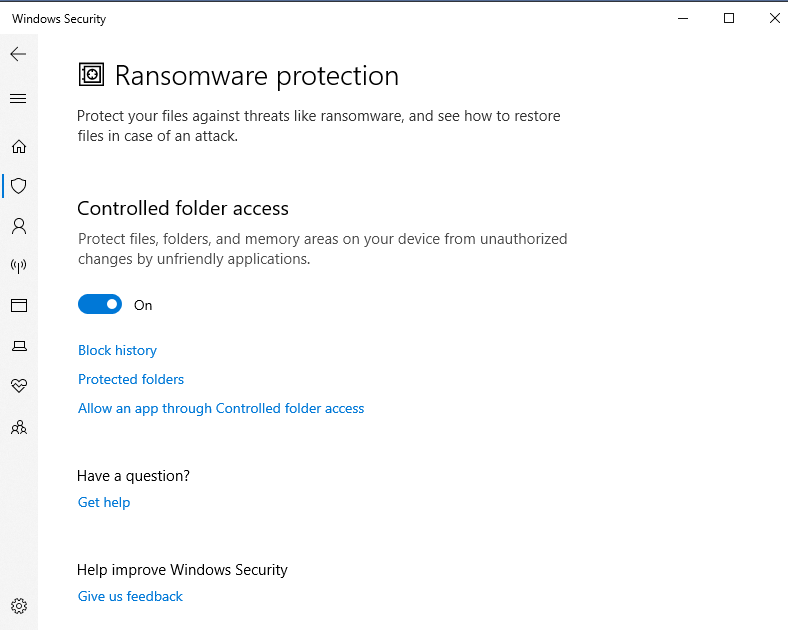This screenshot has width=788, height=630.
Task: Open Device performance & health heart icon
Action: pos(19,386)
